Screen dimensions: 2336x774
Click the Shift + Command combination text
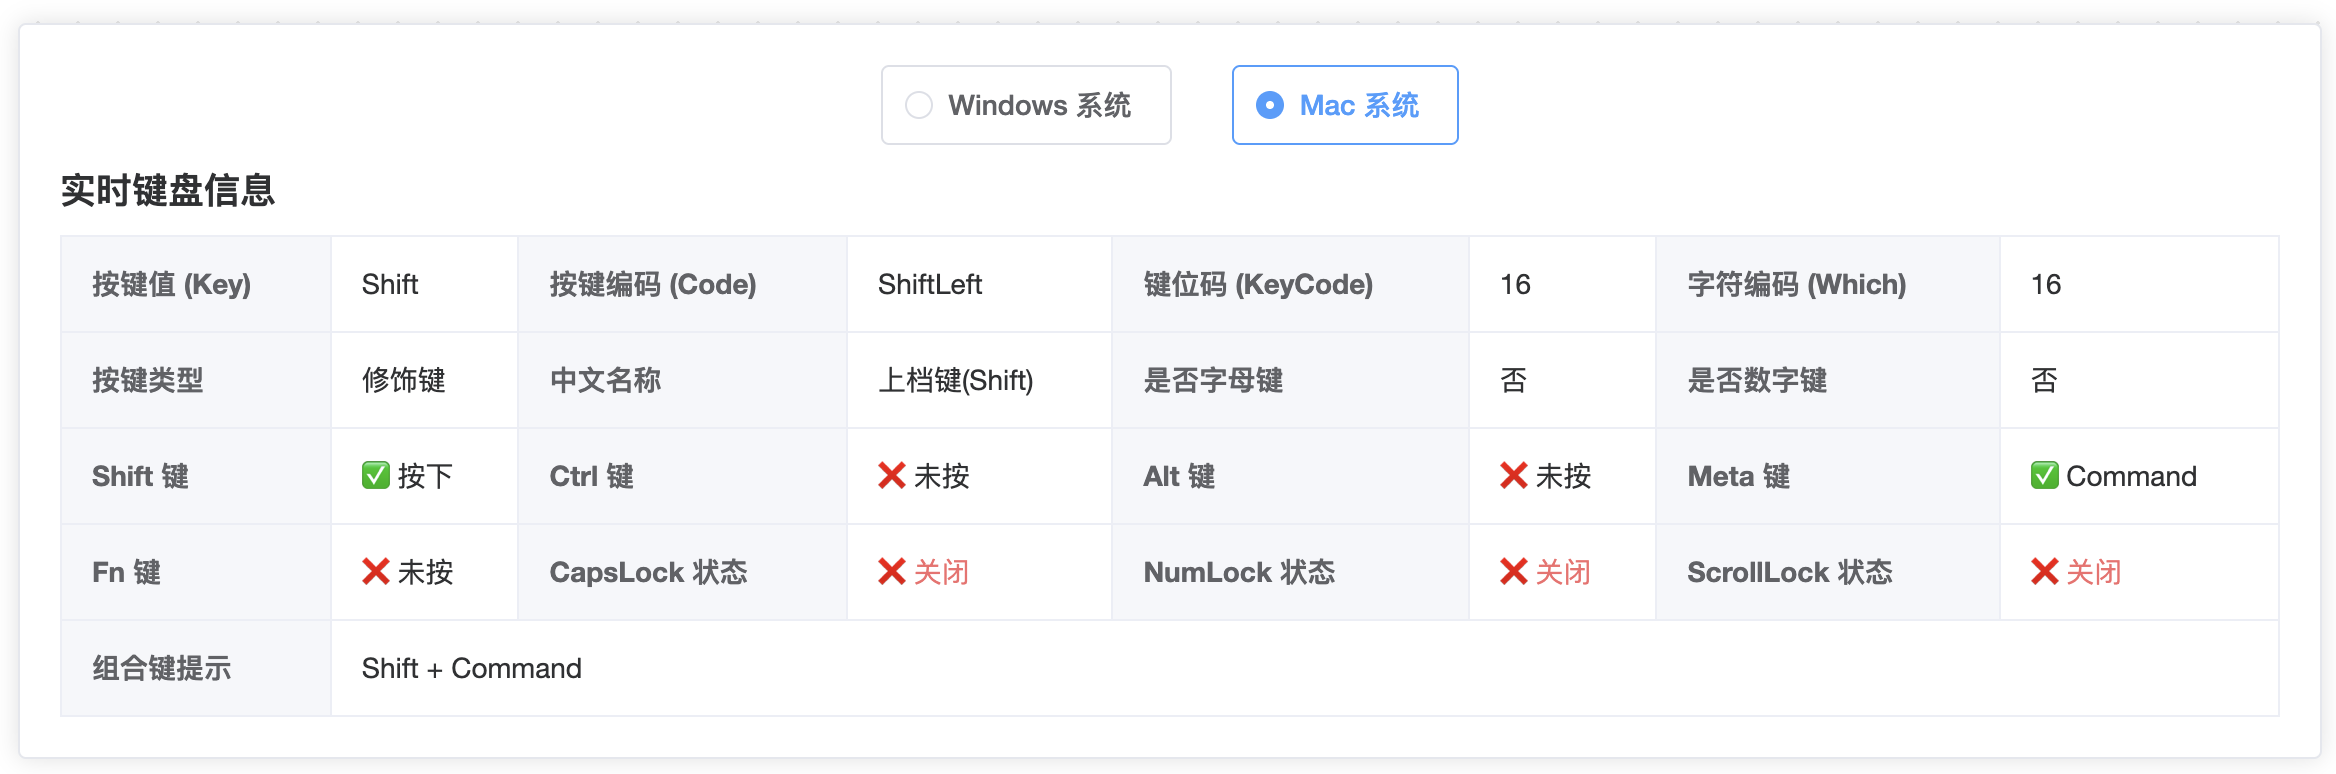(x=471, y=667)
